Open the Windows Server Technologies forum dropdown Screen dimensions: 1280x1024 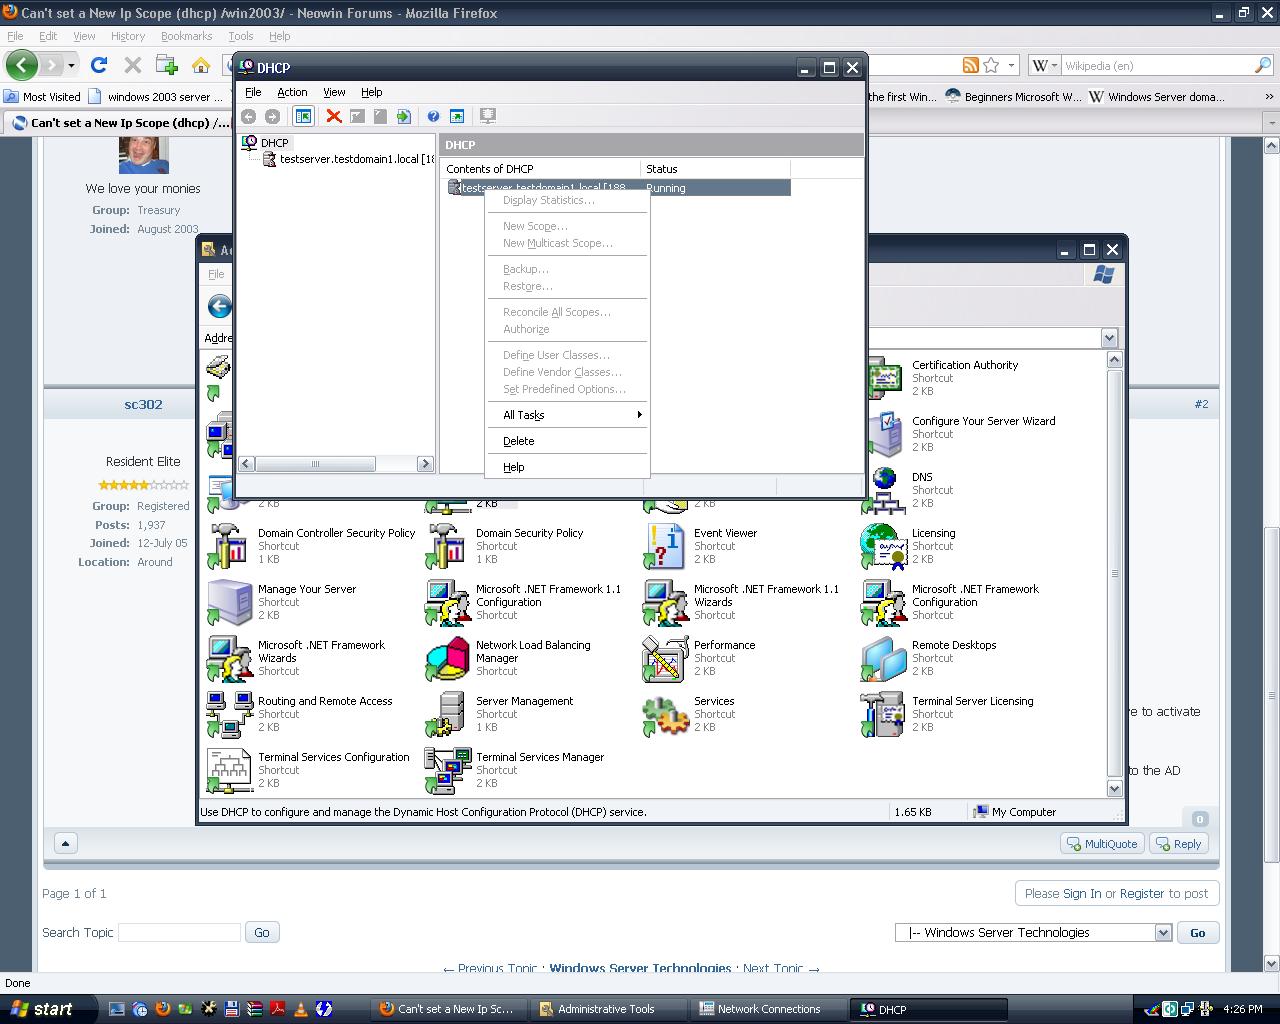tap(1162, 932)
